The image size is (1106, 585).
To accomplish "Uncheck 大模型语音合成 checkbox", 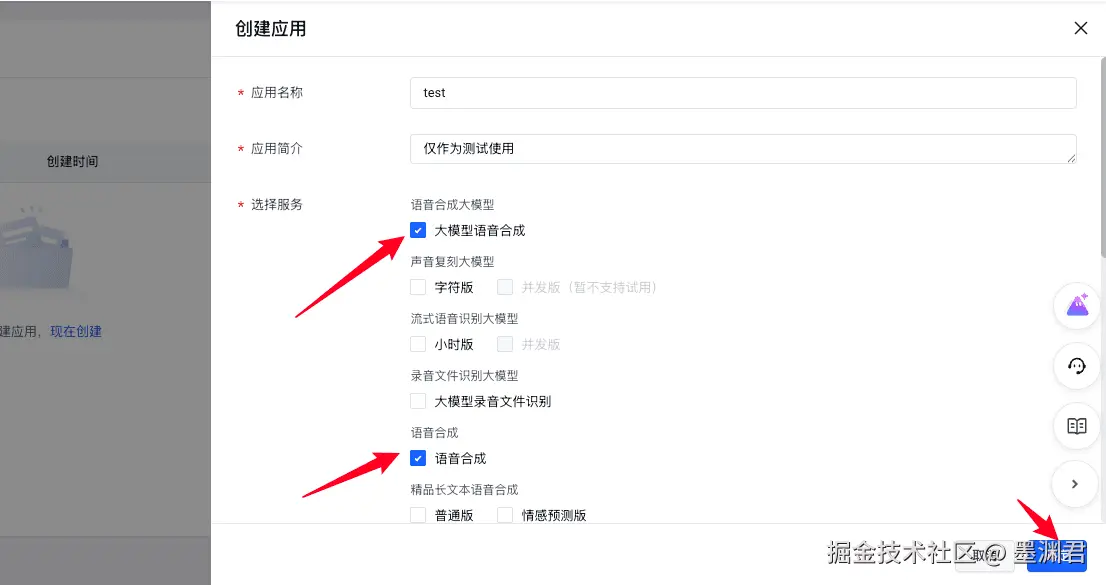I will click(x=418, y=230).
